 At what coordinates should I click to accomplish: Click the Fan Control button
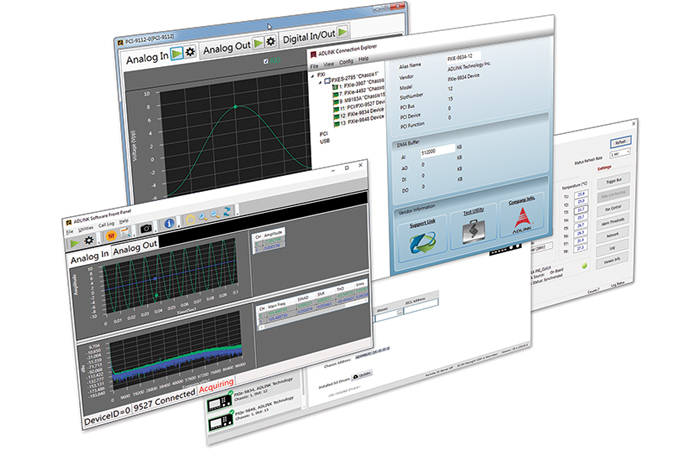[x=613, y=208]
